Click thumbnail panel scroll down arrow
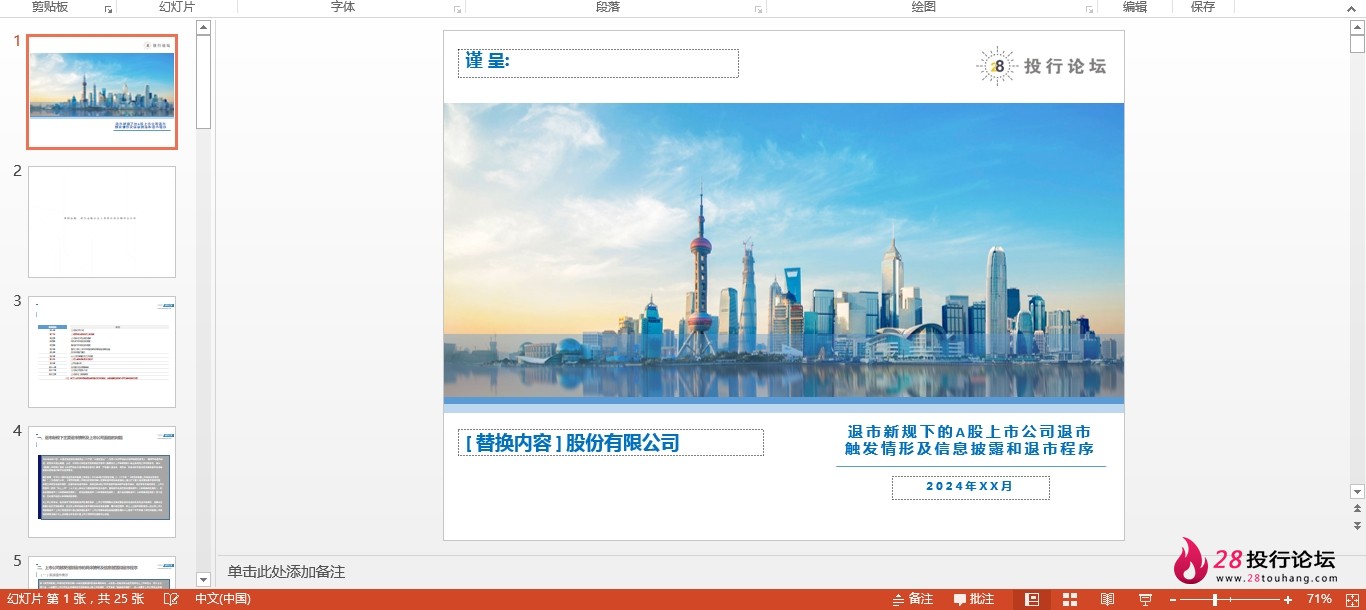This screenshot has height=610, width=1366. tap(204, 580)
